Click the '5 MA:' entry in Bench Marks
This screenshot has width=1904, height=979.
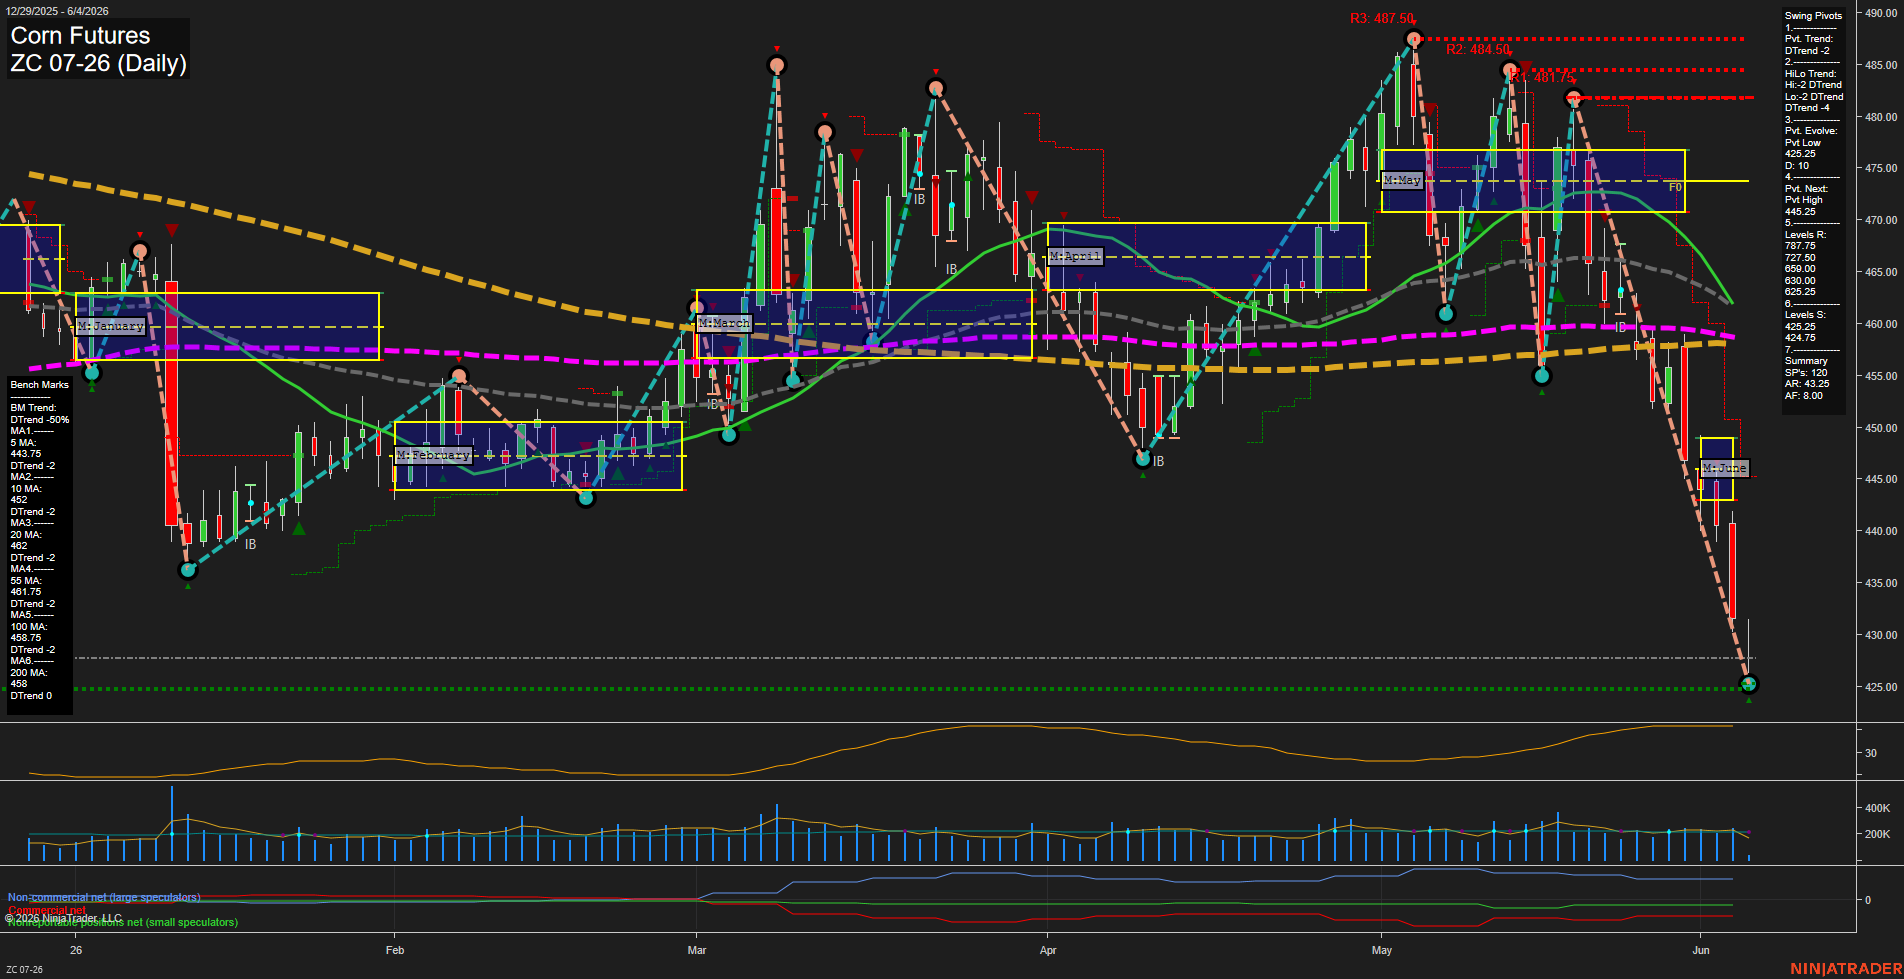(25, 443)
